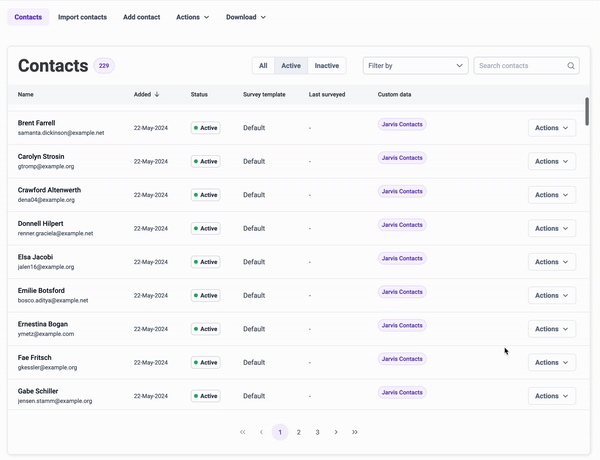Click Active status badge for Fae Fritsch
The height and width of the screenshot is (460, 600).
[205, 362]
